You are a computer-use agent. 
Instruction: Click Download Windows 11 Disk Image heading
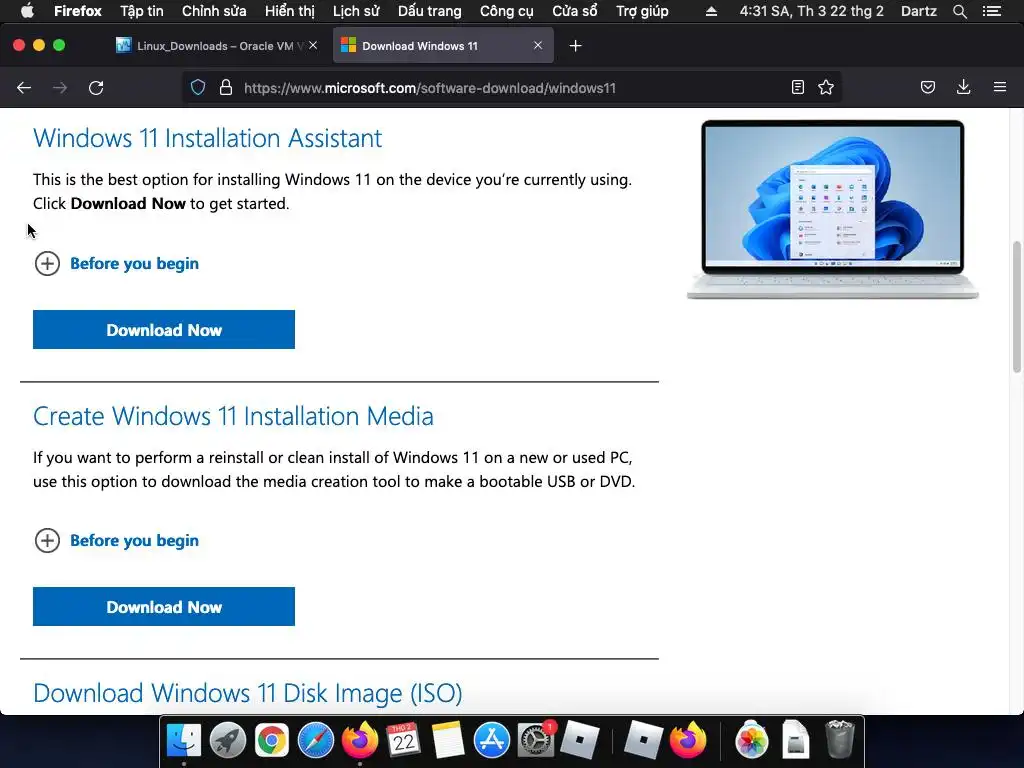(248, 693)
